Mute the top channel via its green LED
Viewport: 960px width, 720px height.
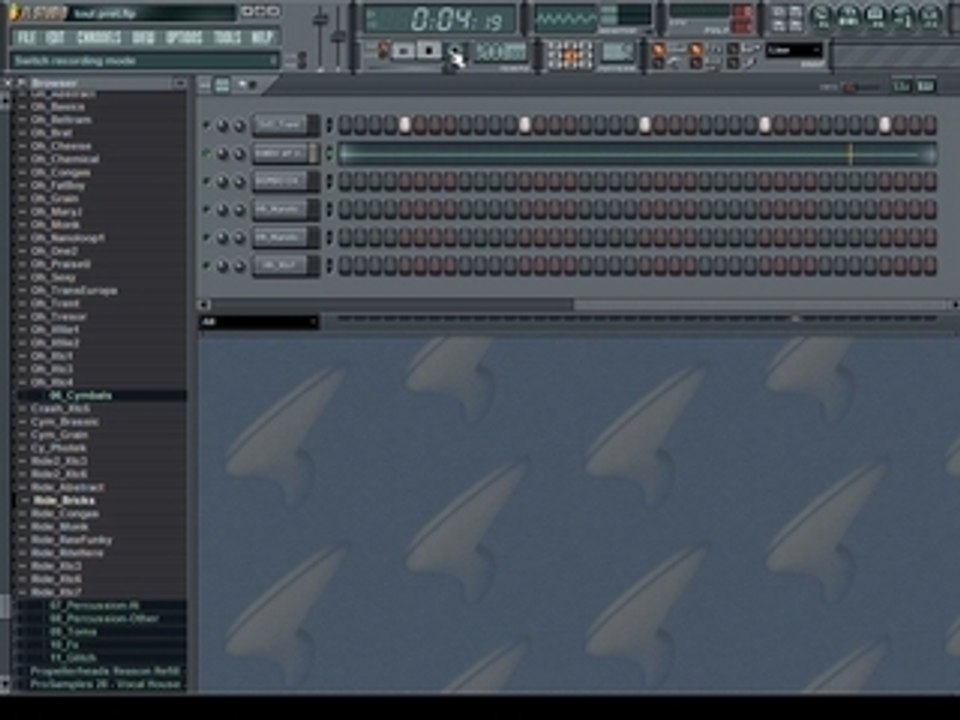pyautogui.click(x=206, y=126)
